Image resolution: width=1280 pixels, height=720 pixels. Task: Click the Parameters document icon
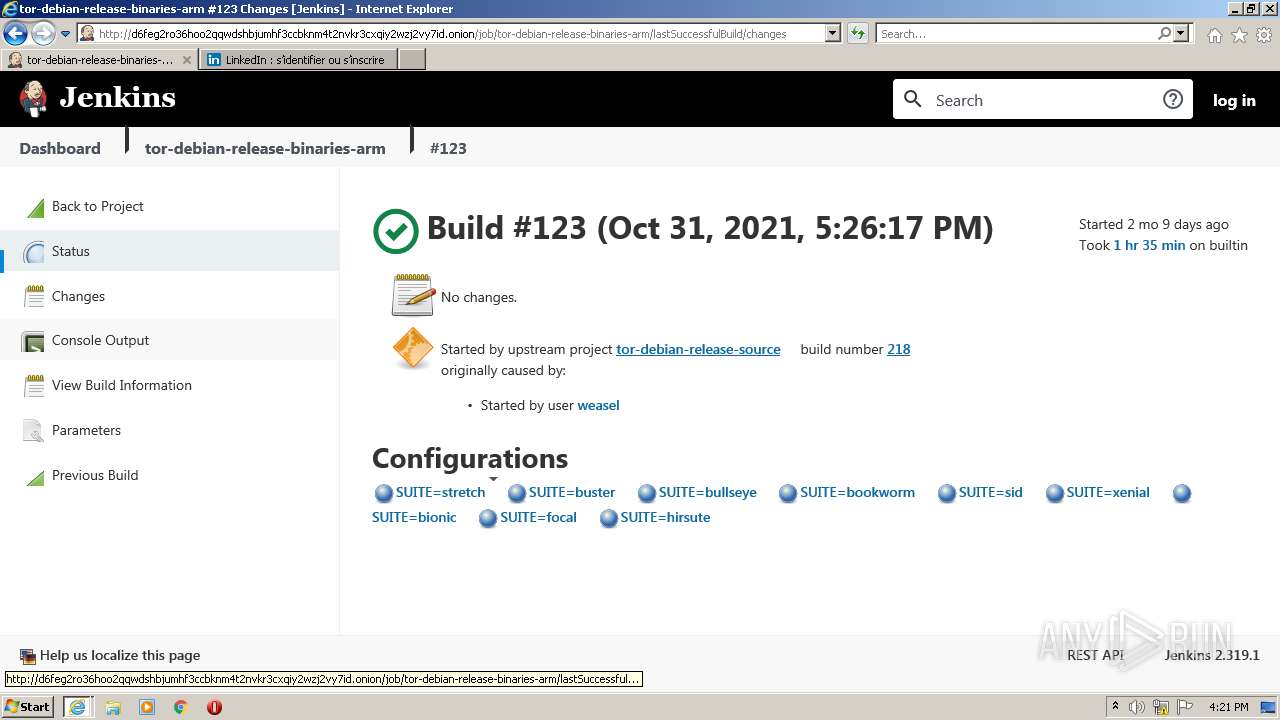tap(34, 431)
